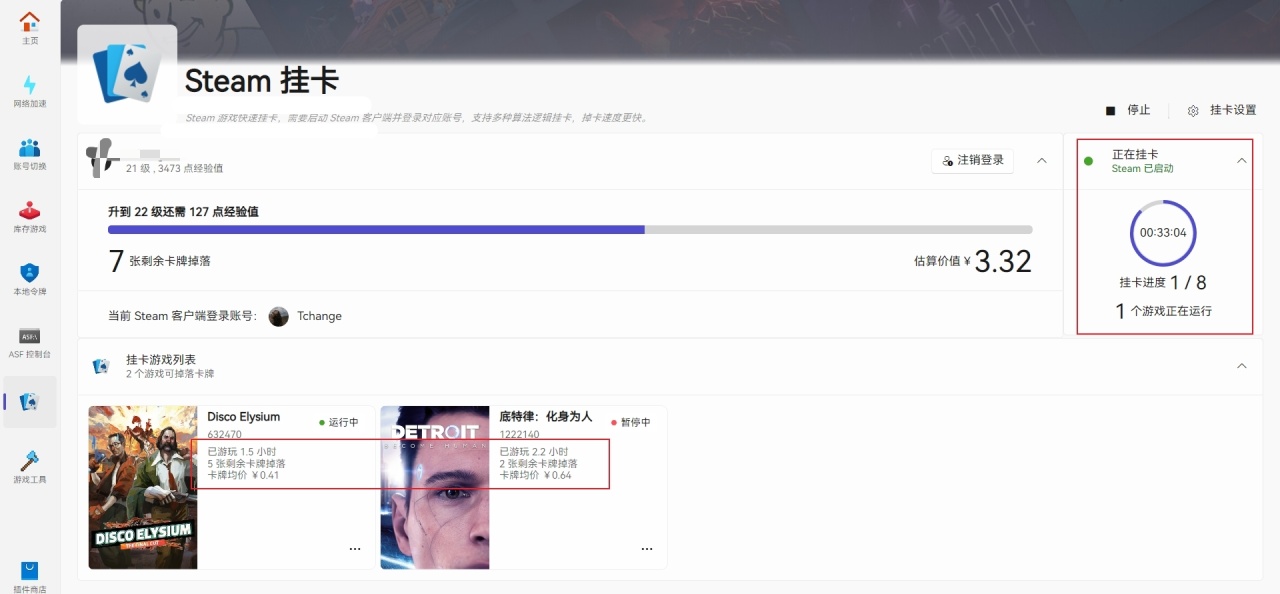
Task: Open ASF 控制台 console
Action: pos(30,343)
